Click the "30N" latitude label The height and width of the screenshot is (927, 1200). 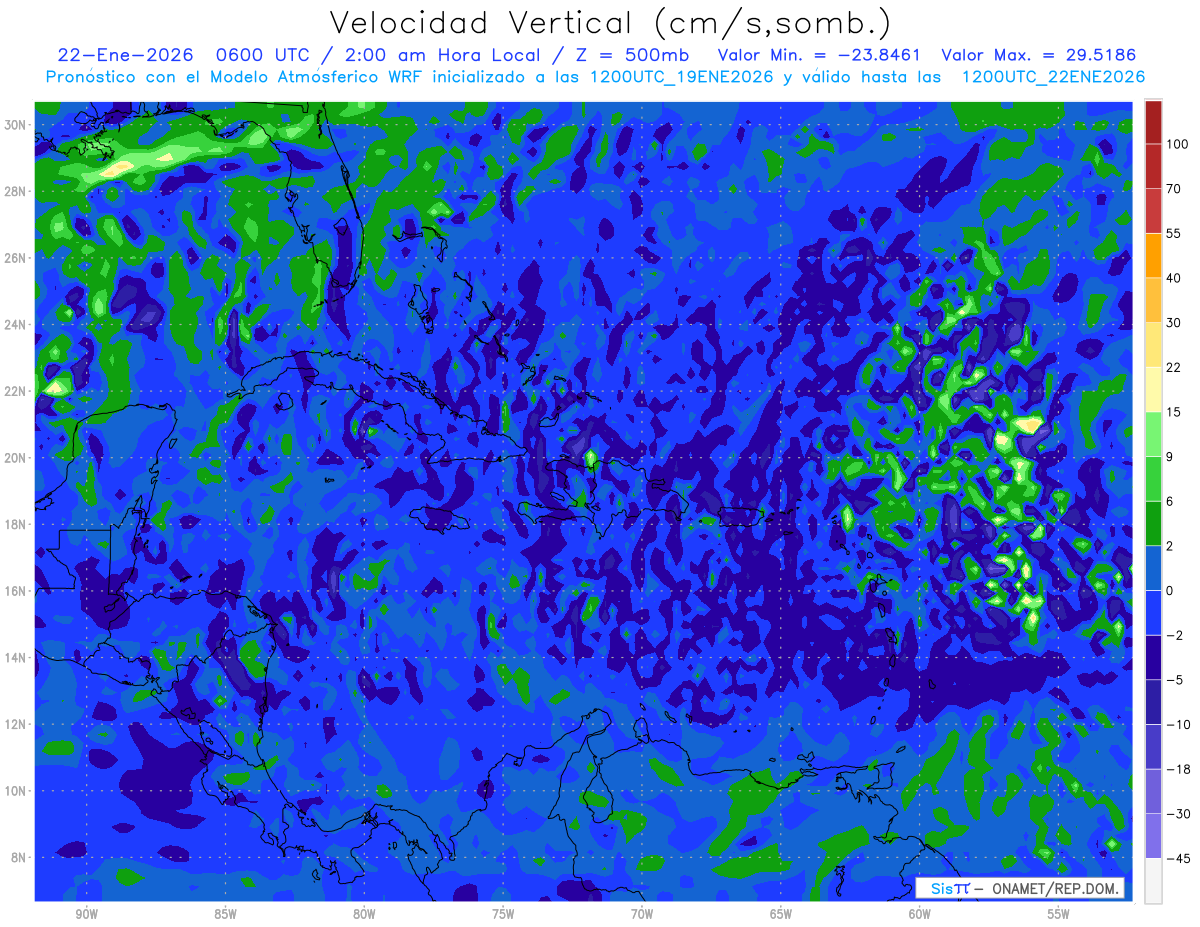pyautogui.click(x=16, y=124)
